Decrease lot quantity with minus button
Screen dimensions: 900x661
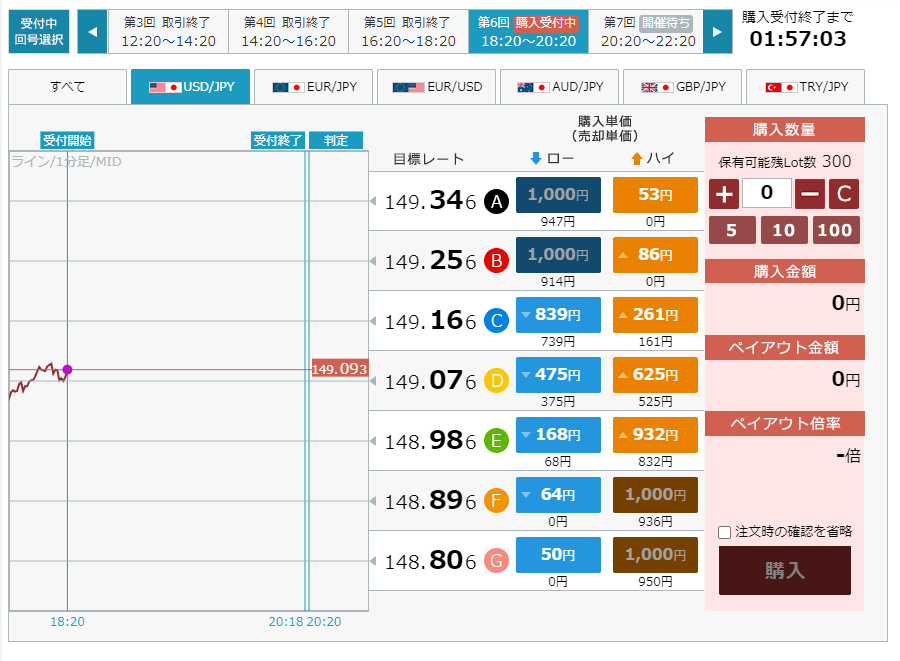click(x=810, y=194)
